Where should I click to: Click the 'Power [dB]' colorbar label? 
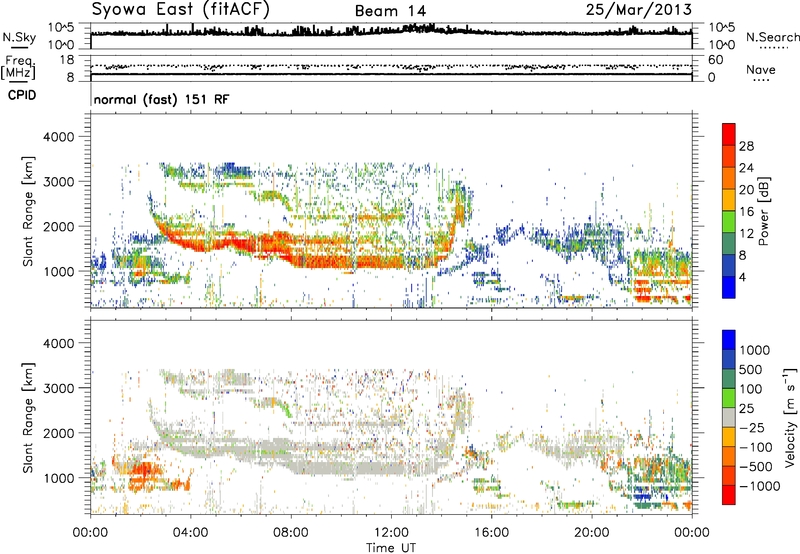coord(764,211)
